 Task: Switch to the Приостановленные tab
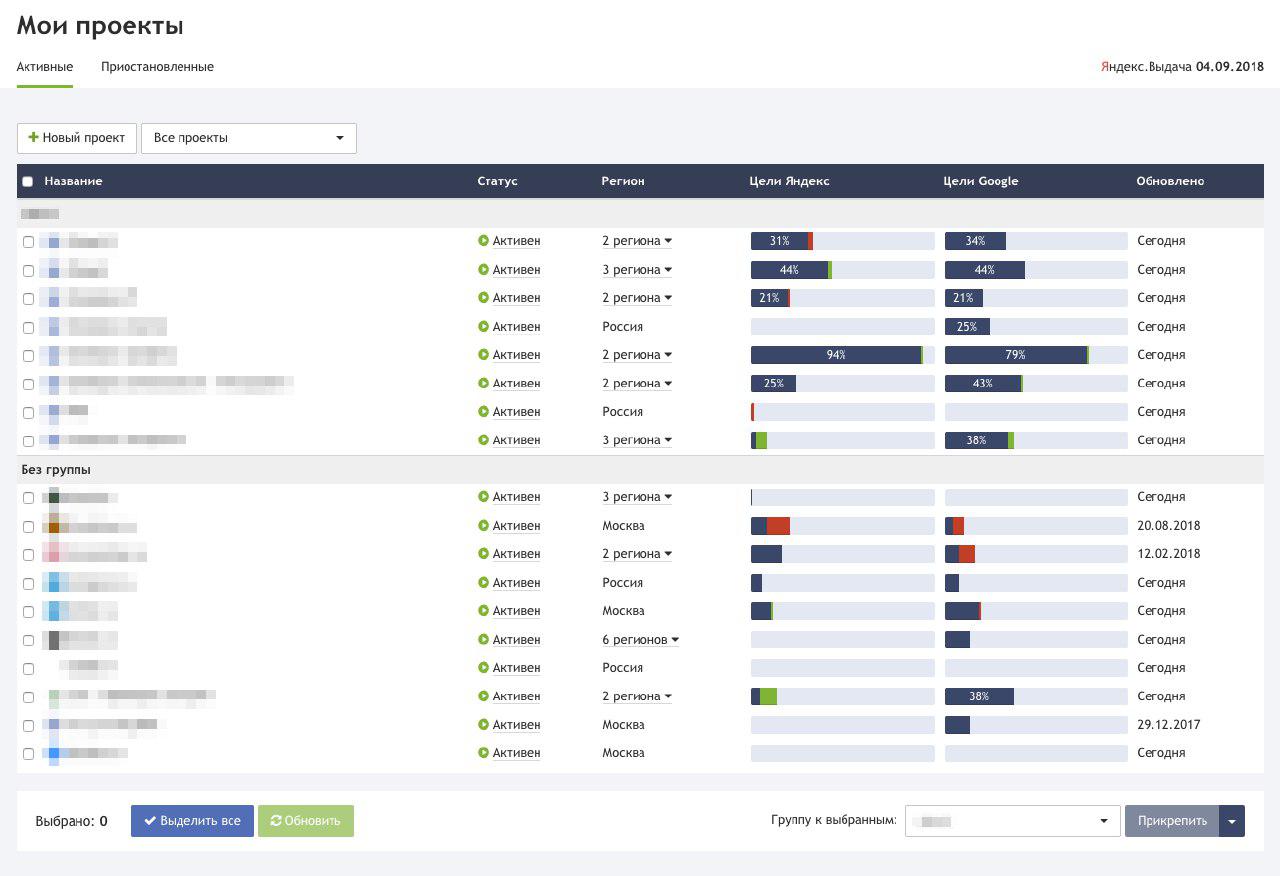coord(157,67)
